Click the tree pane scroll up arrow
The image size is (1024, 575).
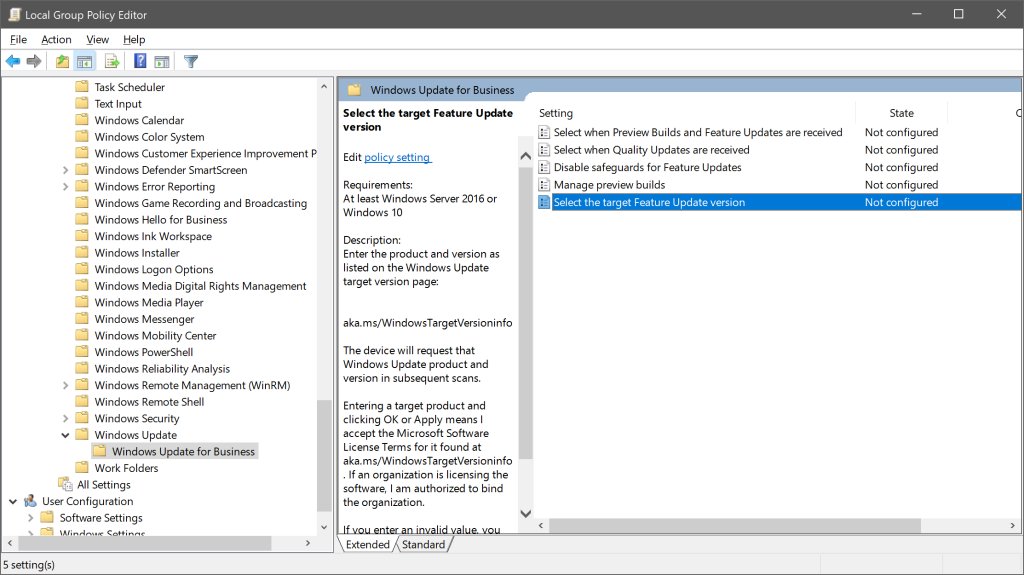coord(324,86)
